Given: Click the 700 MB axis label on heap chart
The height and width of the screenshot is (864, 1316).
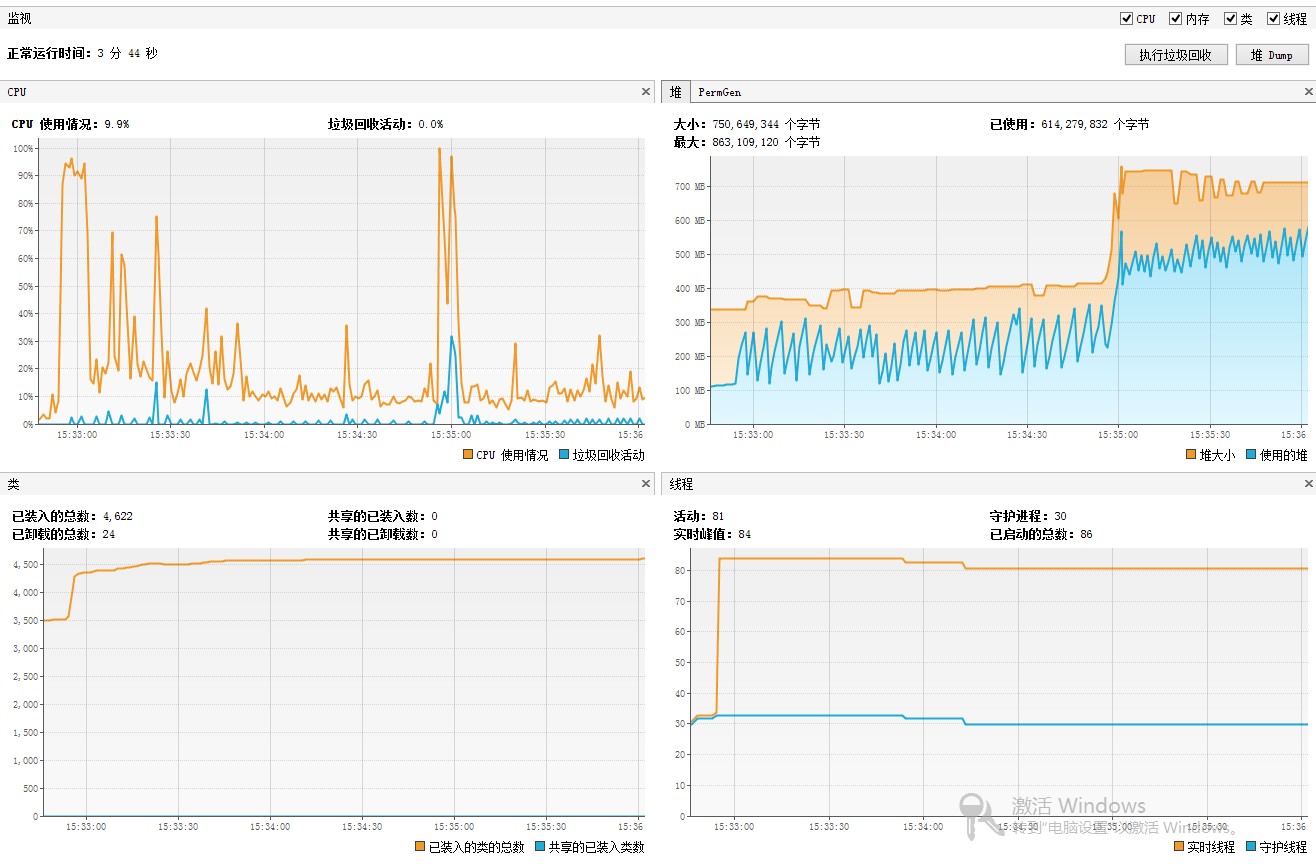Looking at the screenshot, I should click(690, 186).
